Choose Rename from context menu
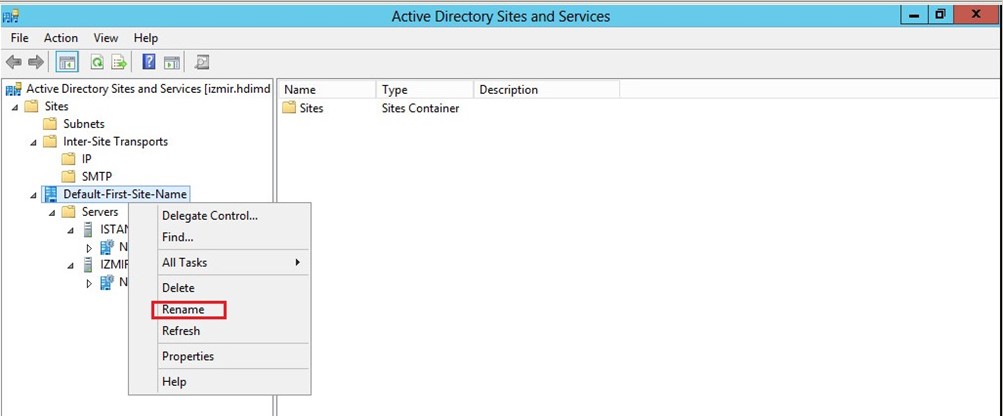 [x=183, y=309]
